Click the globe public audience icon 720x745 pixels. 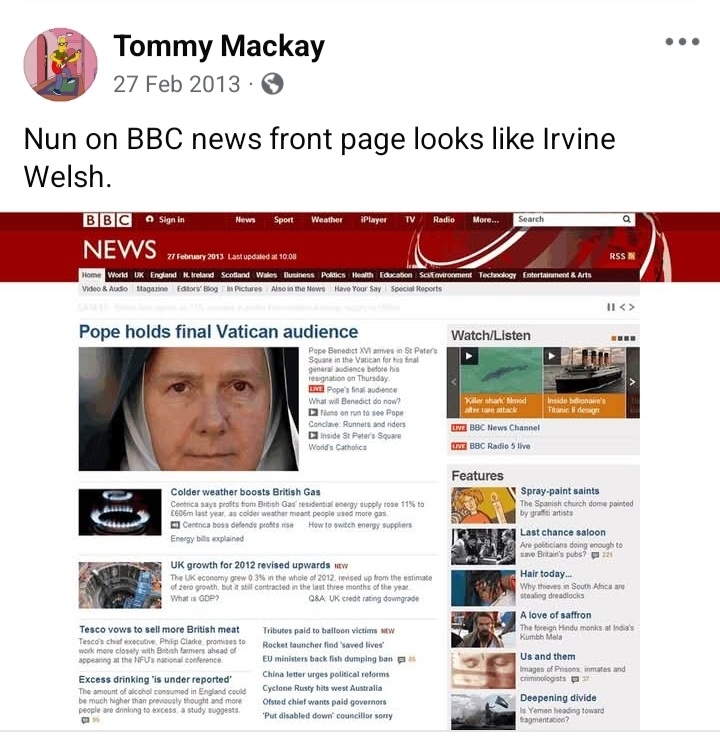tap(272, 84)
